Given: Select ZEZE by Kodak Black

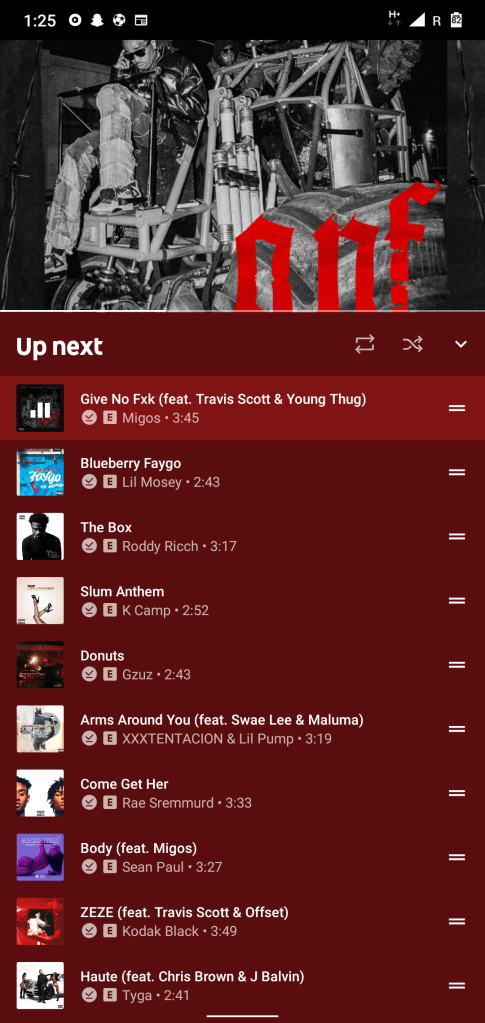Looking at the screenshot, I should [242, 921].
